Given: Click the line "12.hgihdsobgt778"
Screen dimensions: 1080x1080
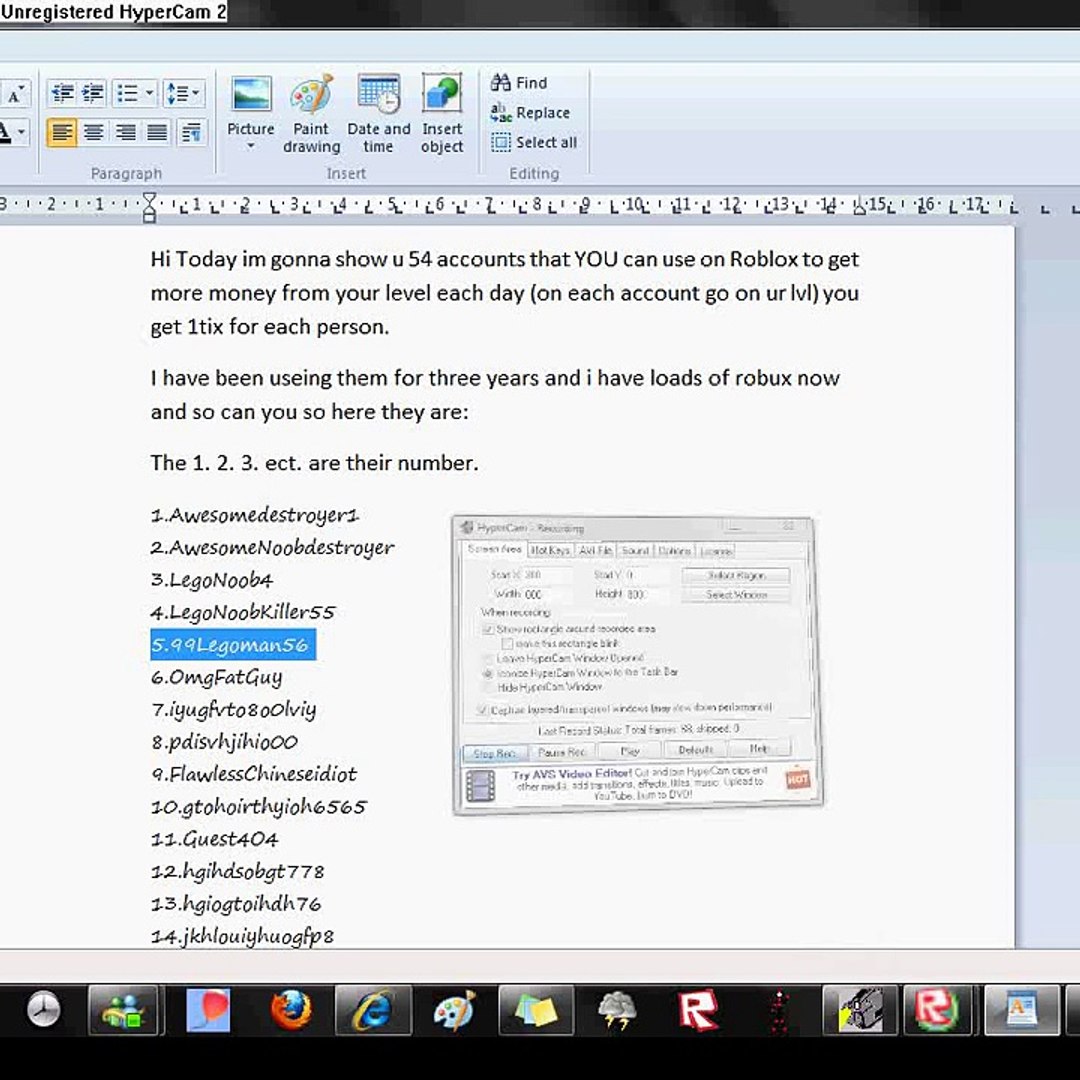Looking at the screenshot, I should click(x=238, y=871).
